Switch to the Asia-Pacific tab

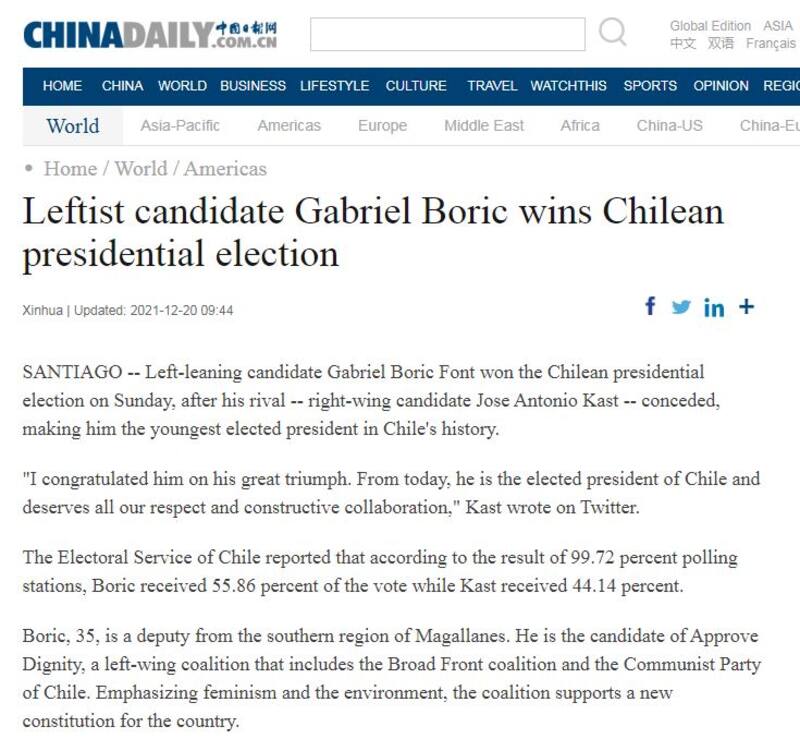click(x=180, y=126)
